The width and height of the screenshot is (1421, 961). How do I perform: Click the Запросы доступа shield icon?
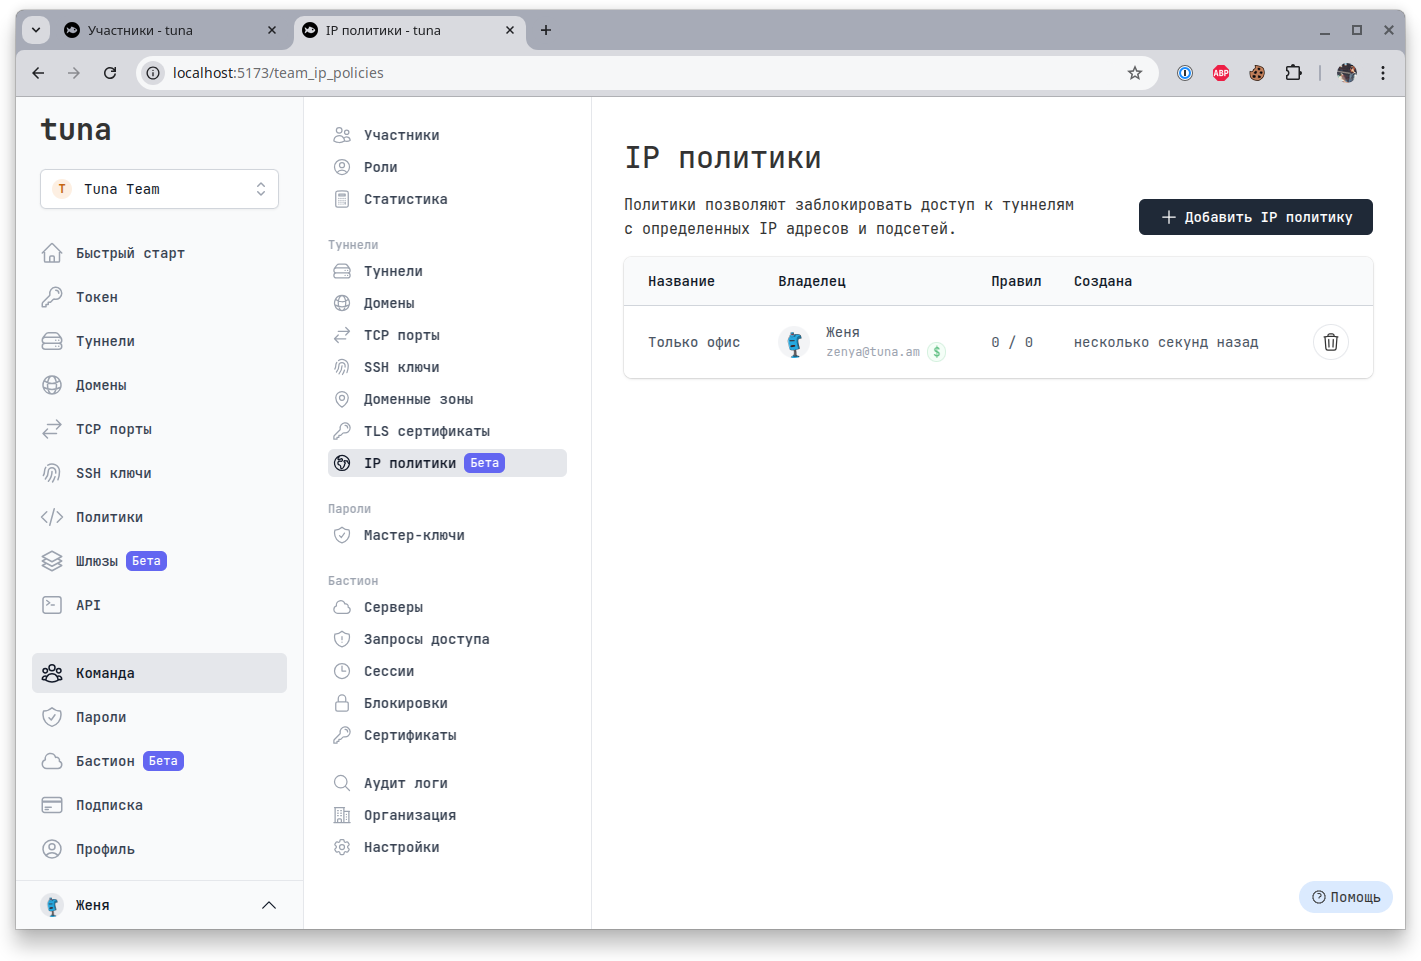(341, 638)
